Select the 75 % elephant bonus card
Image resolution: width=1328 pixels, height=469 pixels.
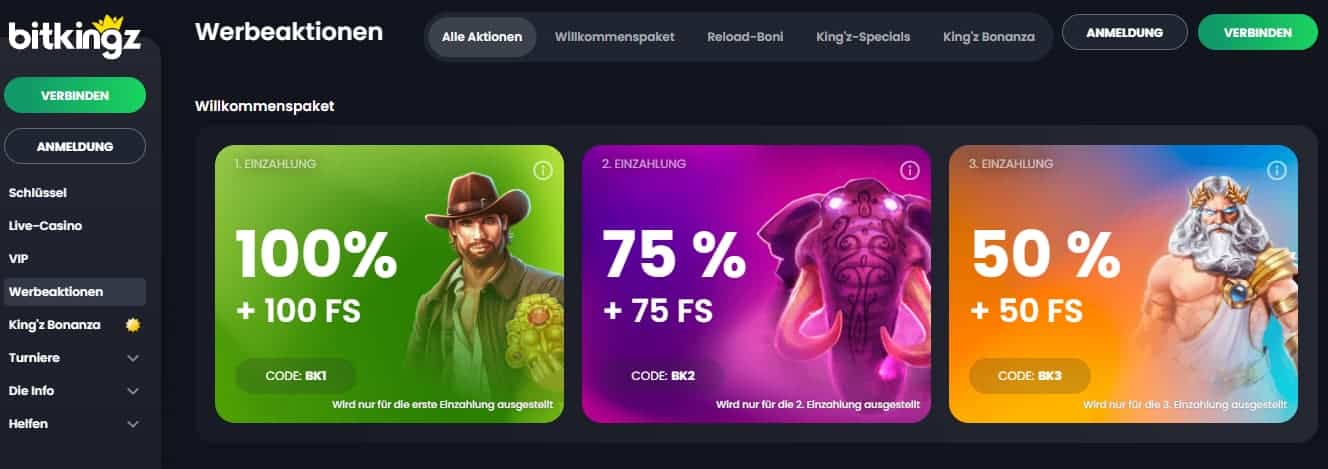[756, 284]
